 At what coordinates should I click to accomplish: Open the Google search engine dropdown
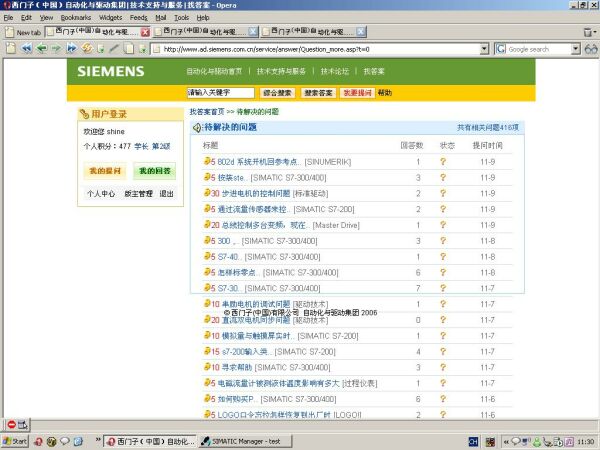click(x=576, y=49)
